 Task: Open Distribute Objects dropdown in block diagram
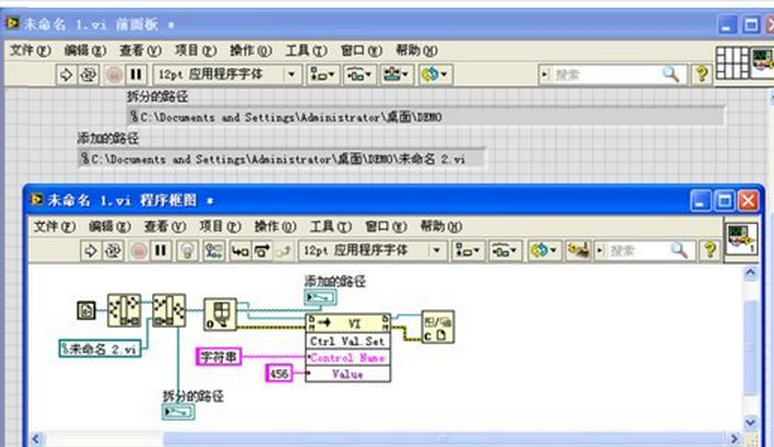tap(505, 251)
